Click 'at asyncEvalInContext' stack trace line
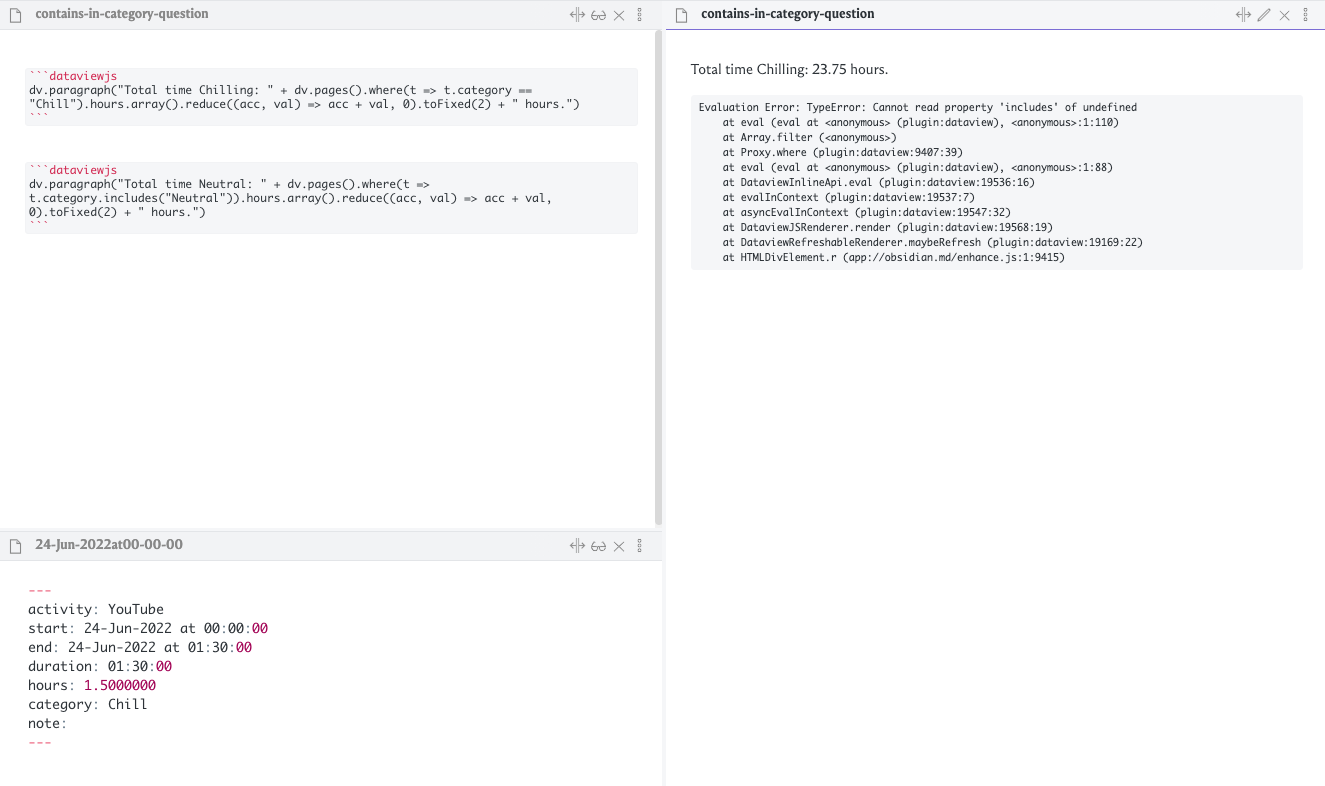 [x=867, y=212]
